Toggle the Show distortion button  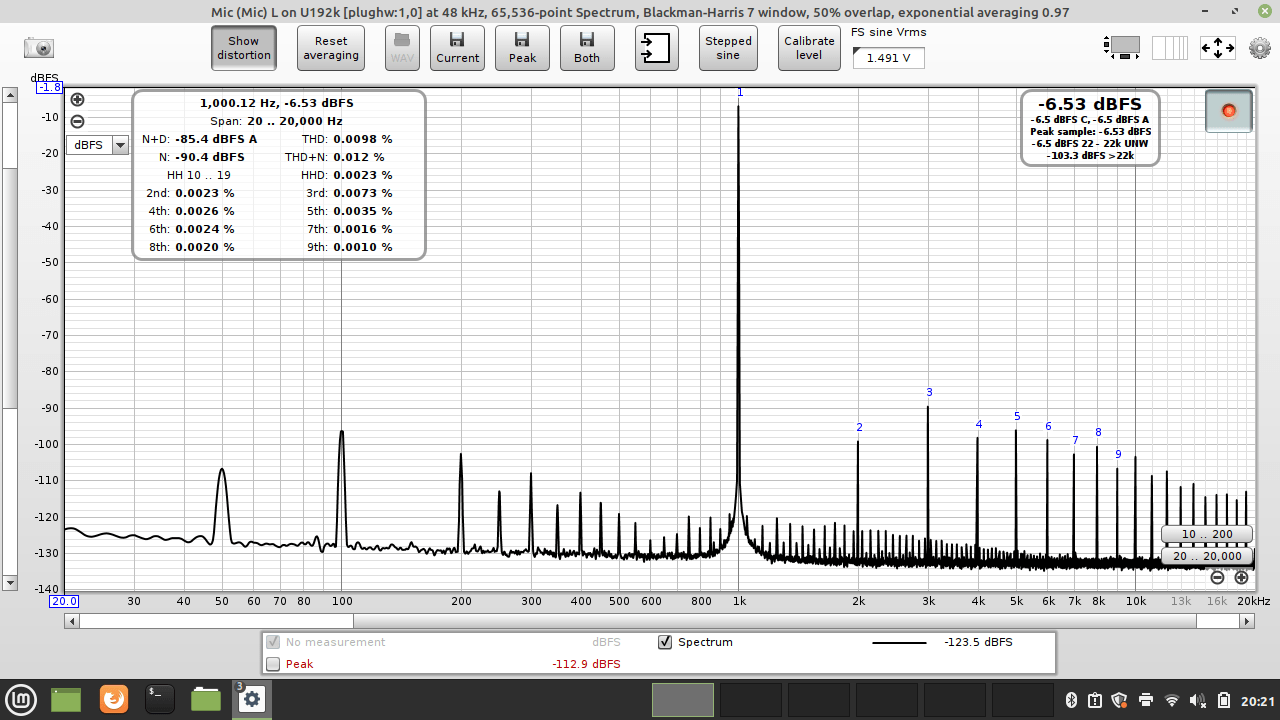click(x=244, y=48)
